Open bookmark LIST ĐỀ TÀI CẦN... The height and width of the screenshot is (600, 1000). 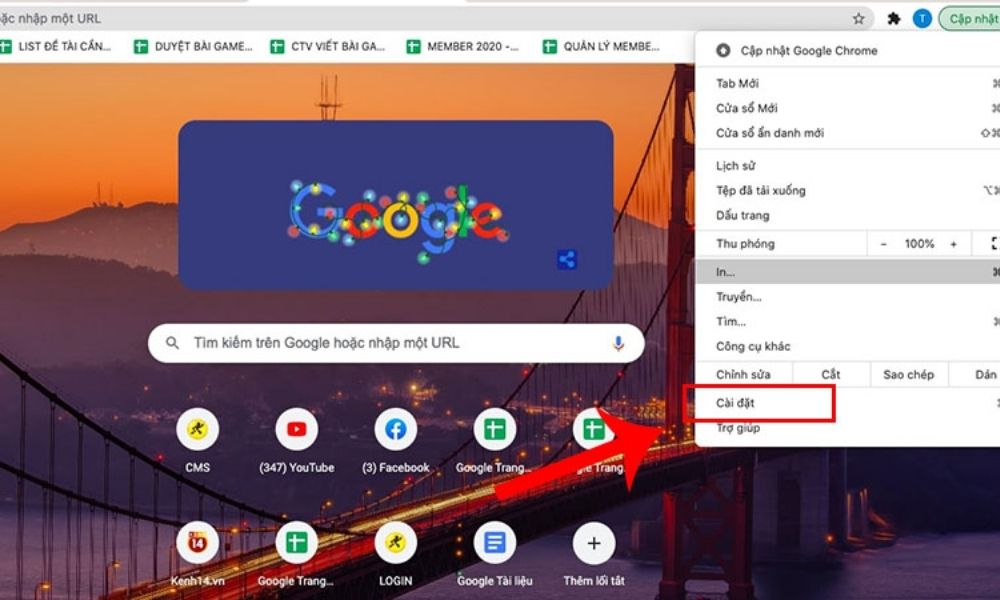55,46
